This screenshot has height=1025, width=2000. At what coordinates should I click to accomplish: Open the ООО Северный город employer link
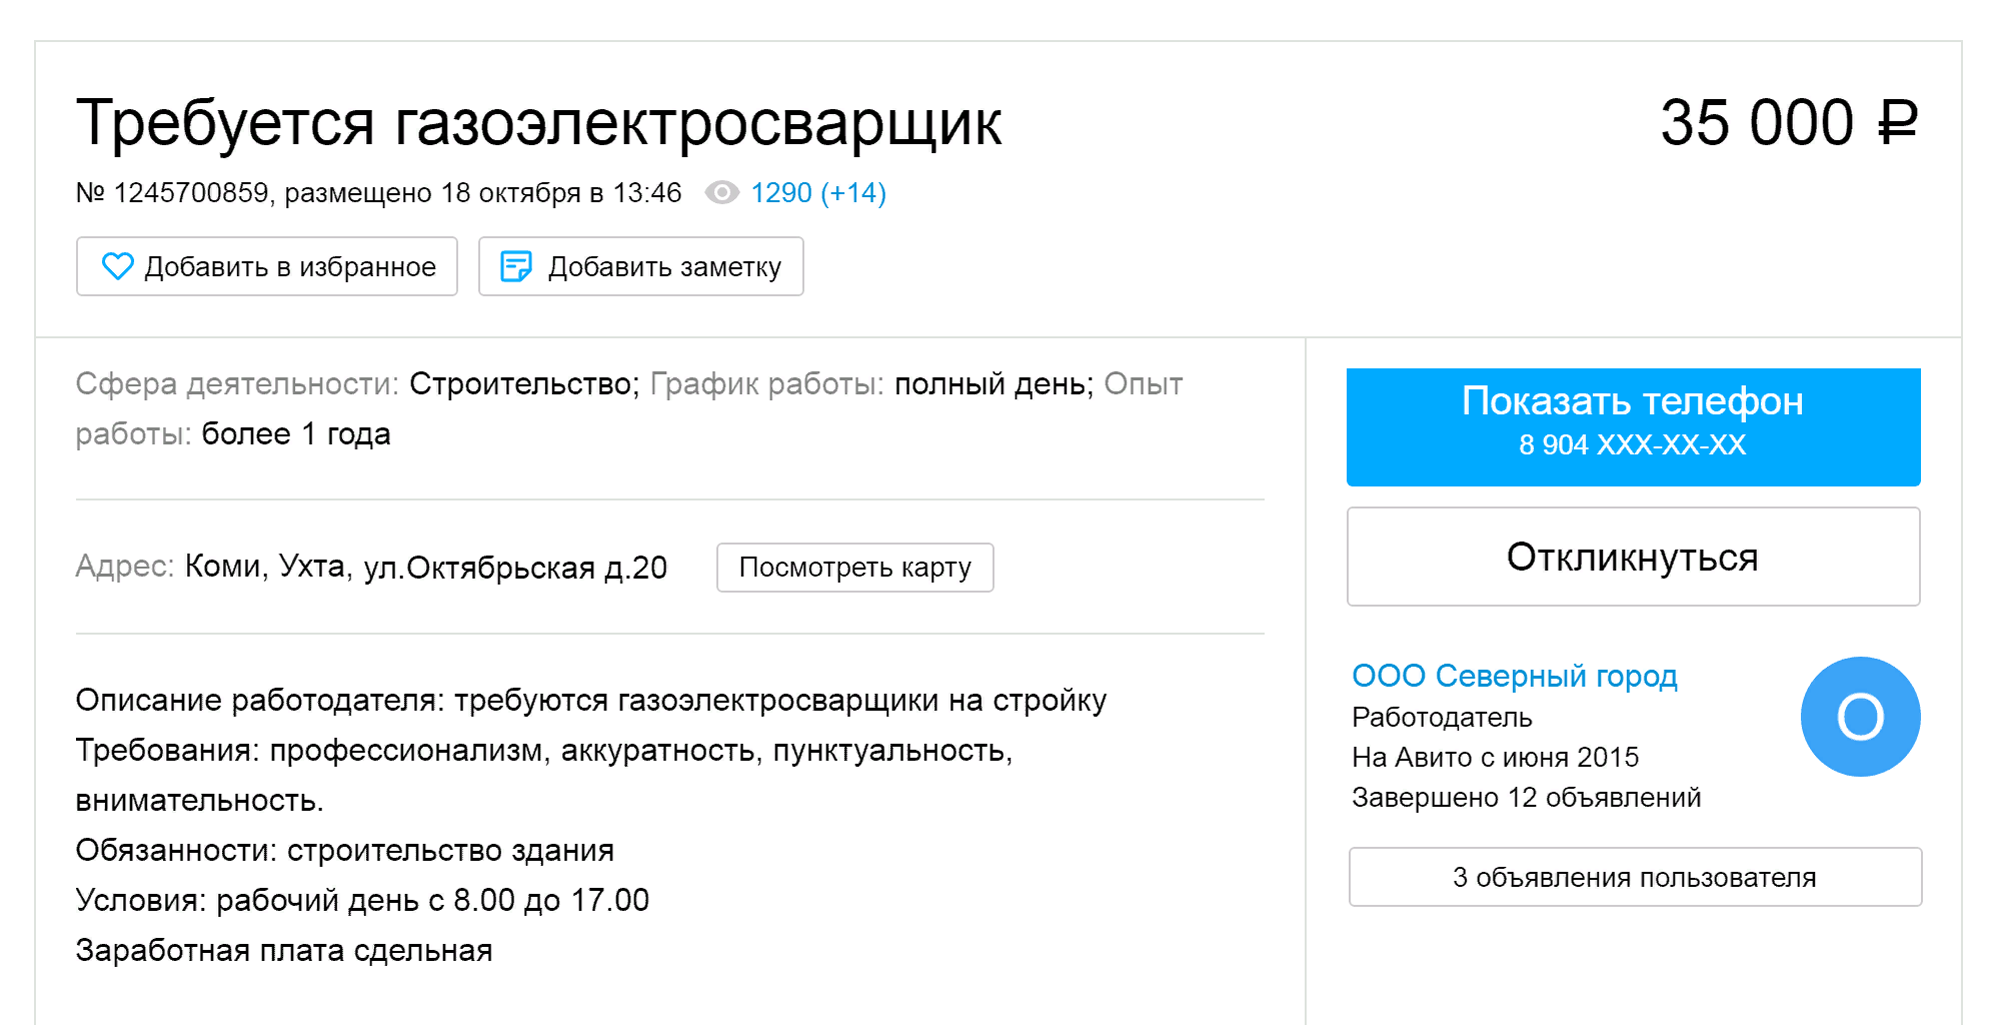pos(1514,676)
